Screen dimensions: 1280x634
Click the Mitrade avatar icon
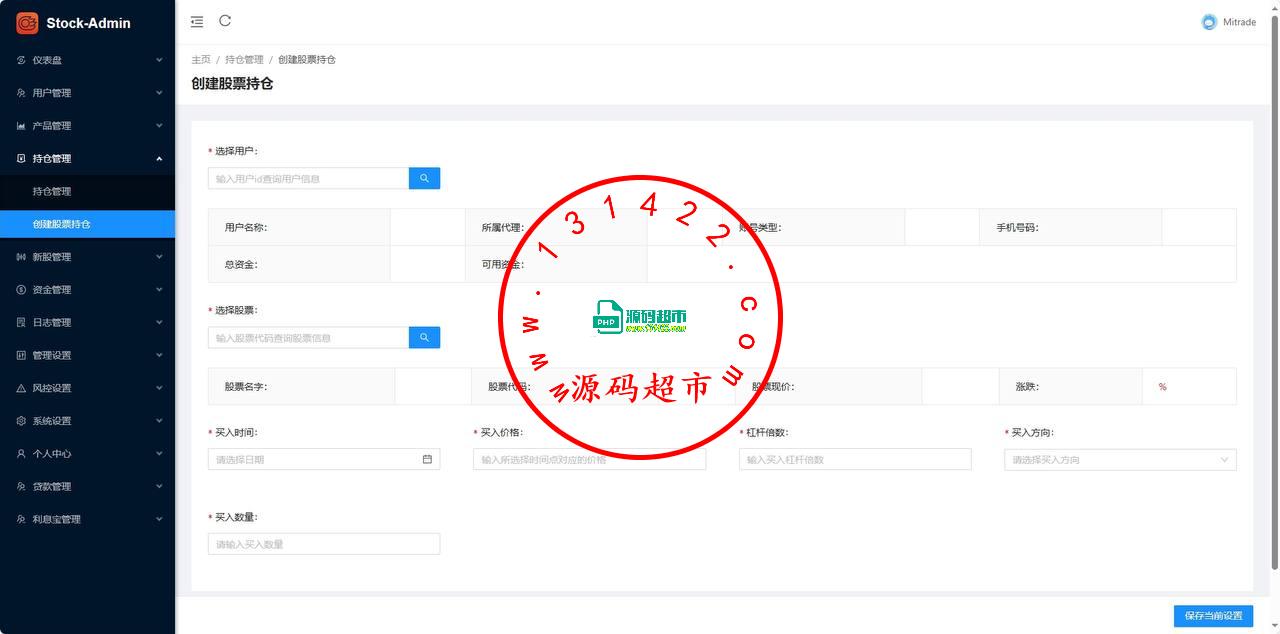tap(1209, 22)
